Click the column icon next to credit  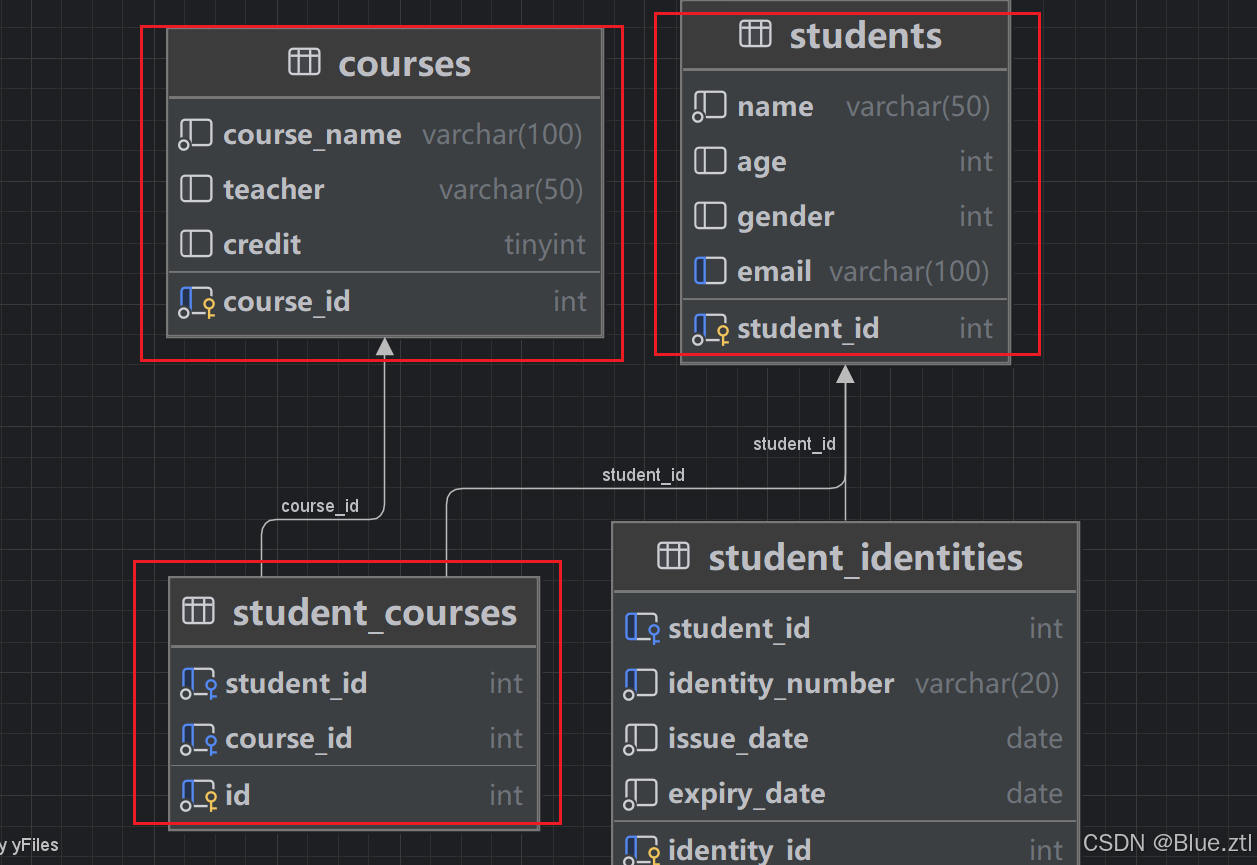coord(196,243)
